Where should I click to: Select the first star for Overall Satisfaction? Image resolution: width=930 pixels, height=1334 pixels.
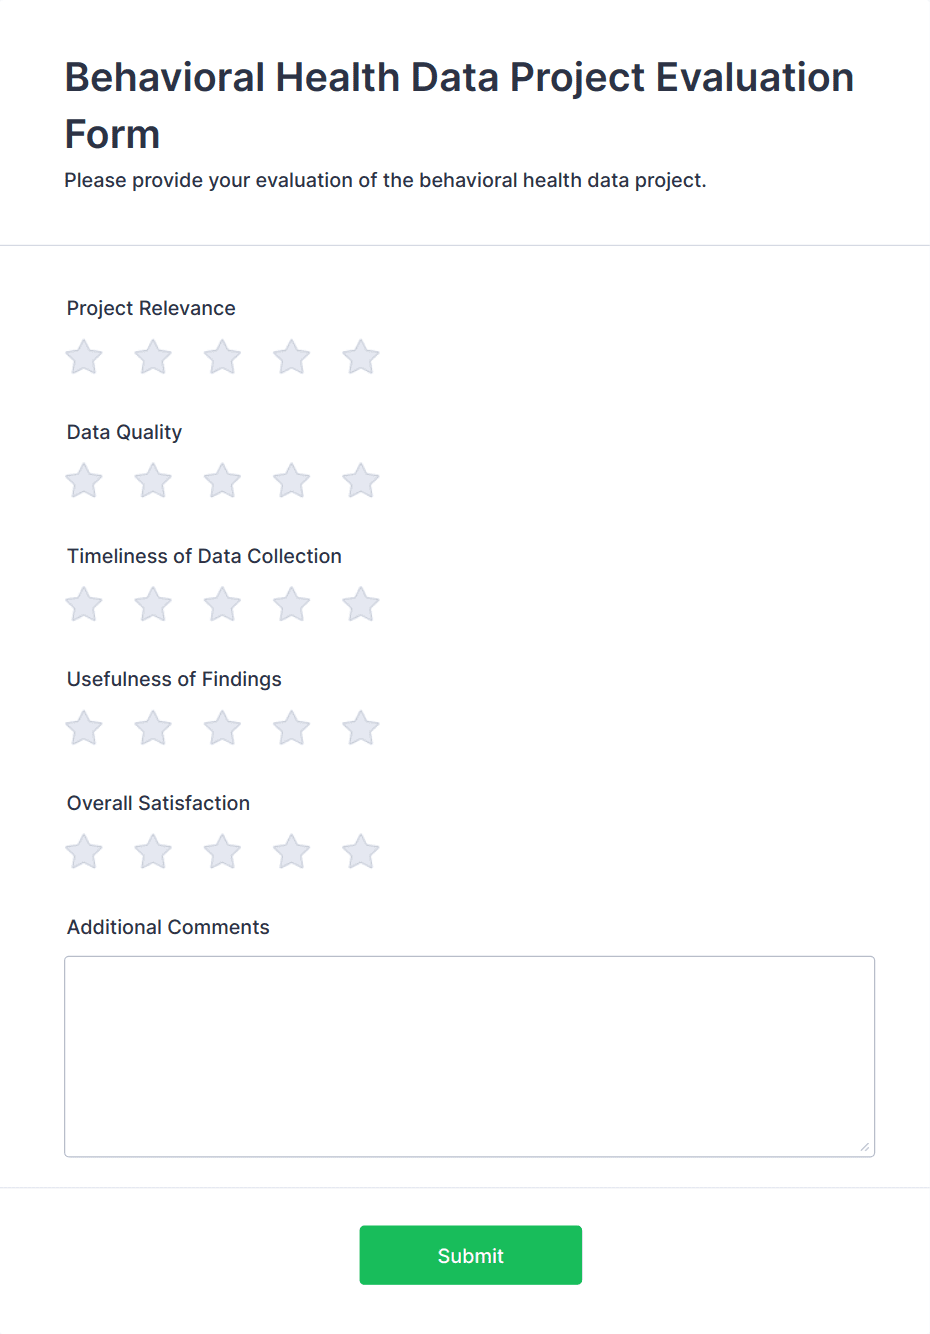click(x=84, y=851)
